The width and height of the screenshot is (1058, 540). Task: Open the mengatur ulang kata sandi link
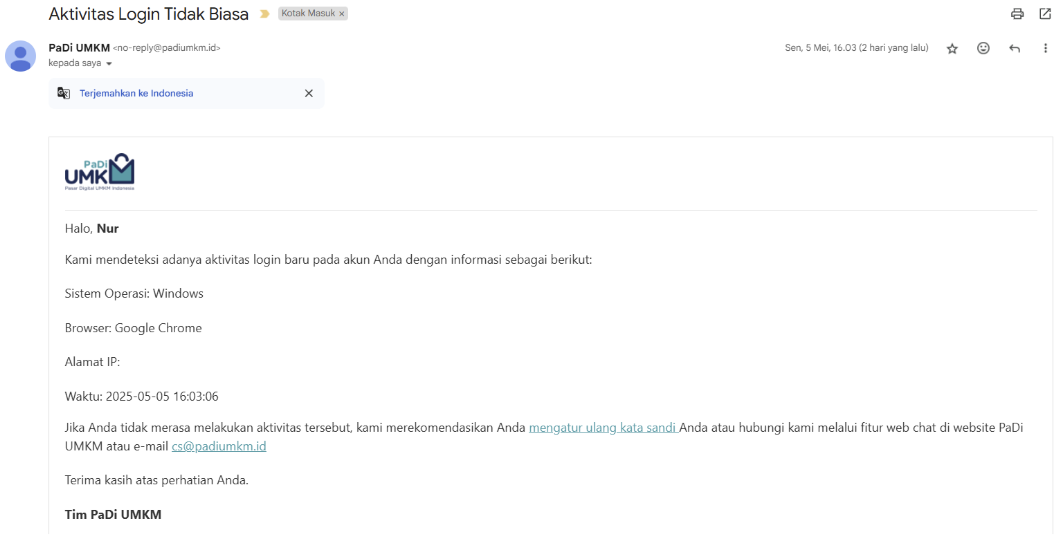click(x=603, y=427)
